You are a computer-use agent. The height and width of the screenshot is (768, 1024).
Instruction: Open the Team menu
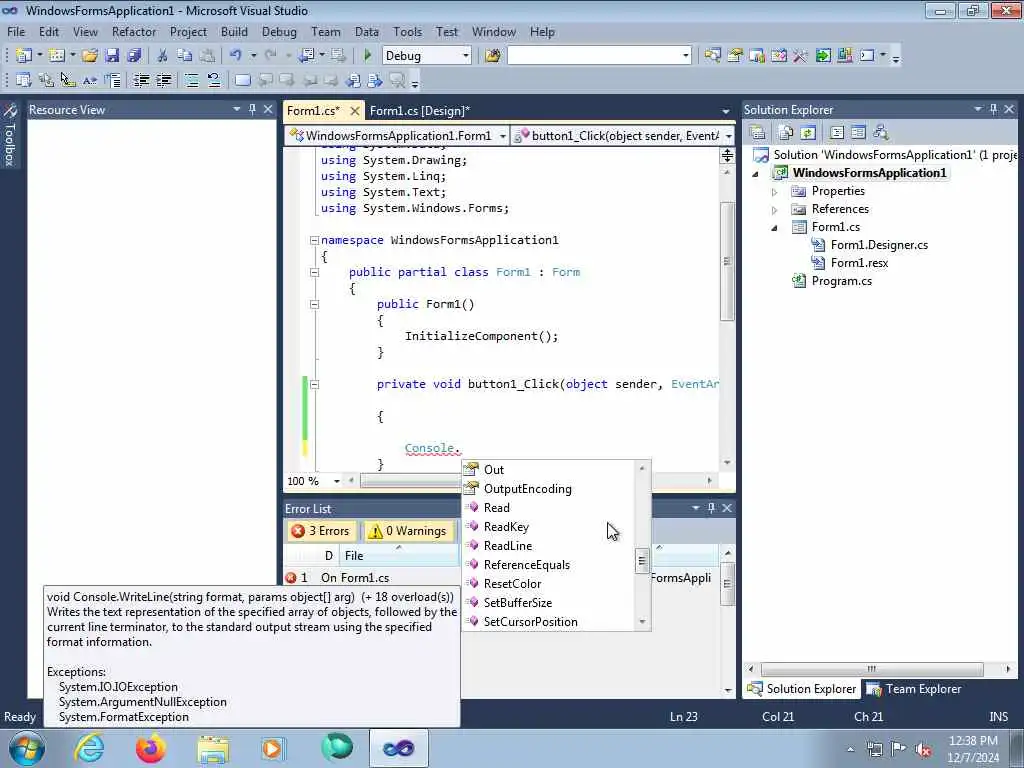[325, 31]
